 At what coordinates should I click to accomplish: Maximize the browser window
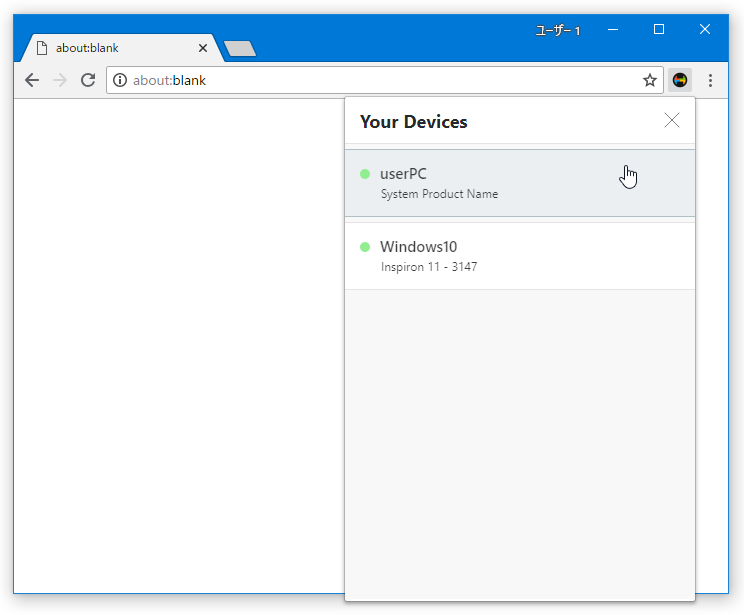point(659,29)
